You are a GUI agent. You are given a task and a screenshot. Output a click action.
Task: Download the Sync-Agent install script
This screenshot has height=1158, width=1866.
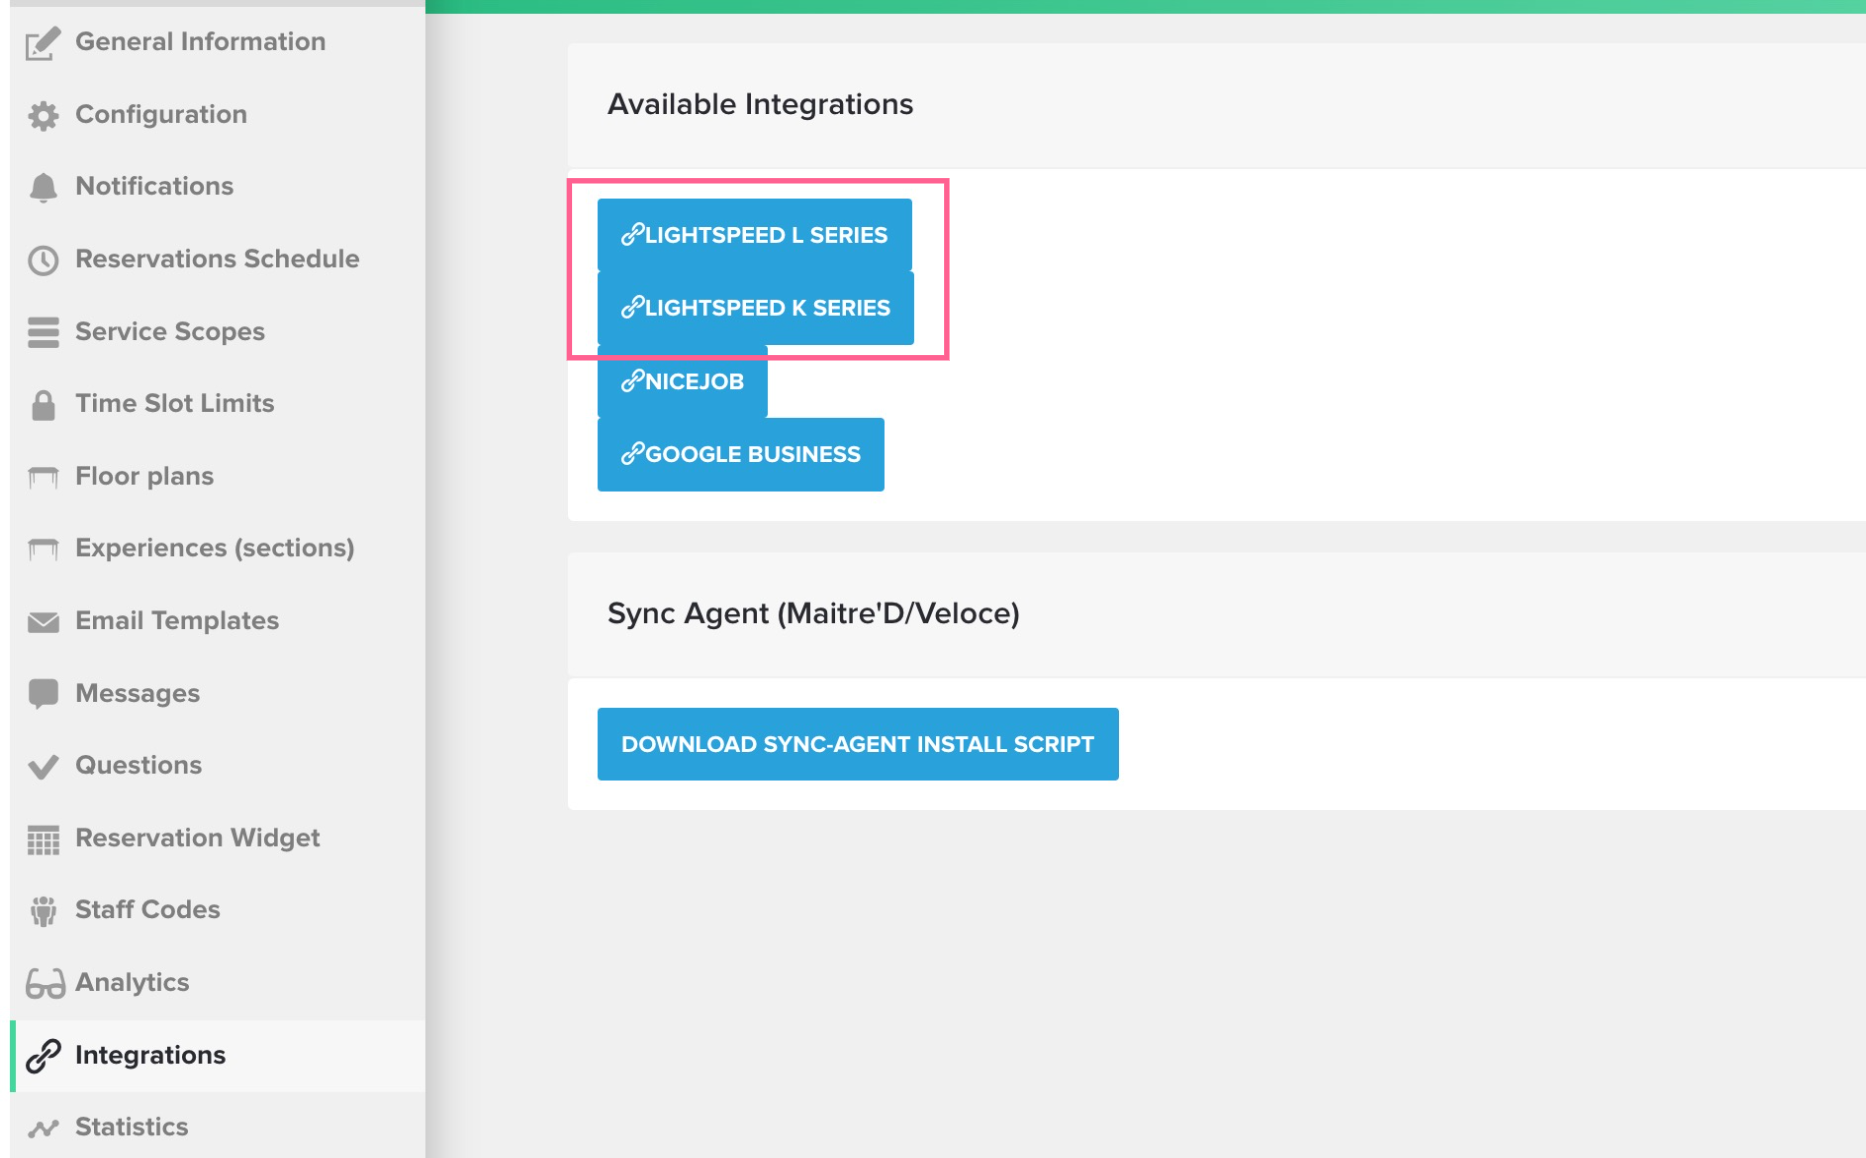click(858, 743)
